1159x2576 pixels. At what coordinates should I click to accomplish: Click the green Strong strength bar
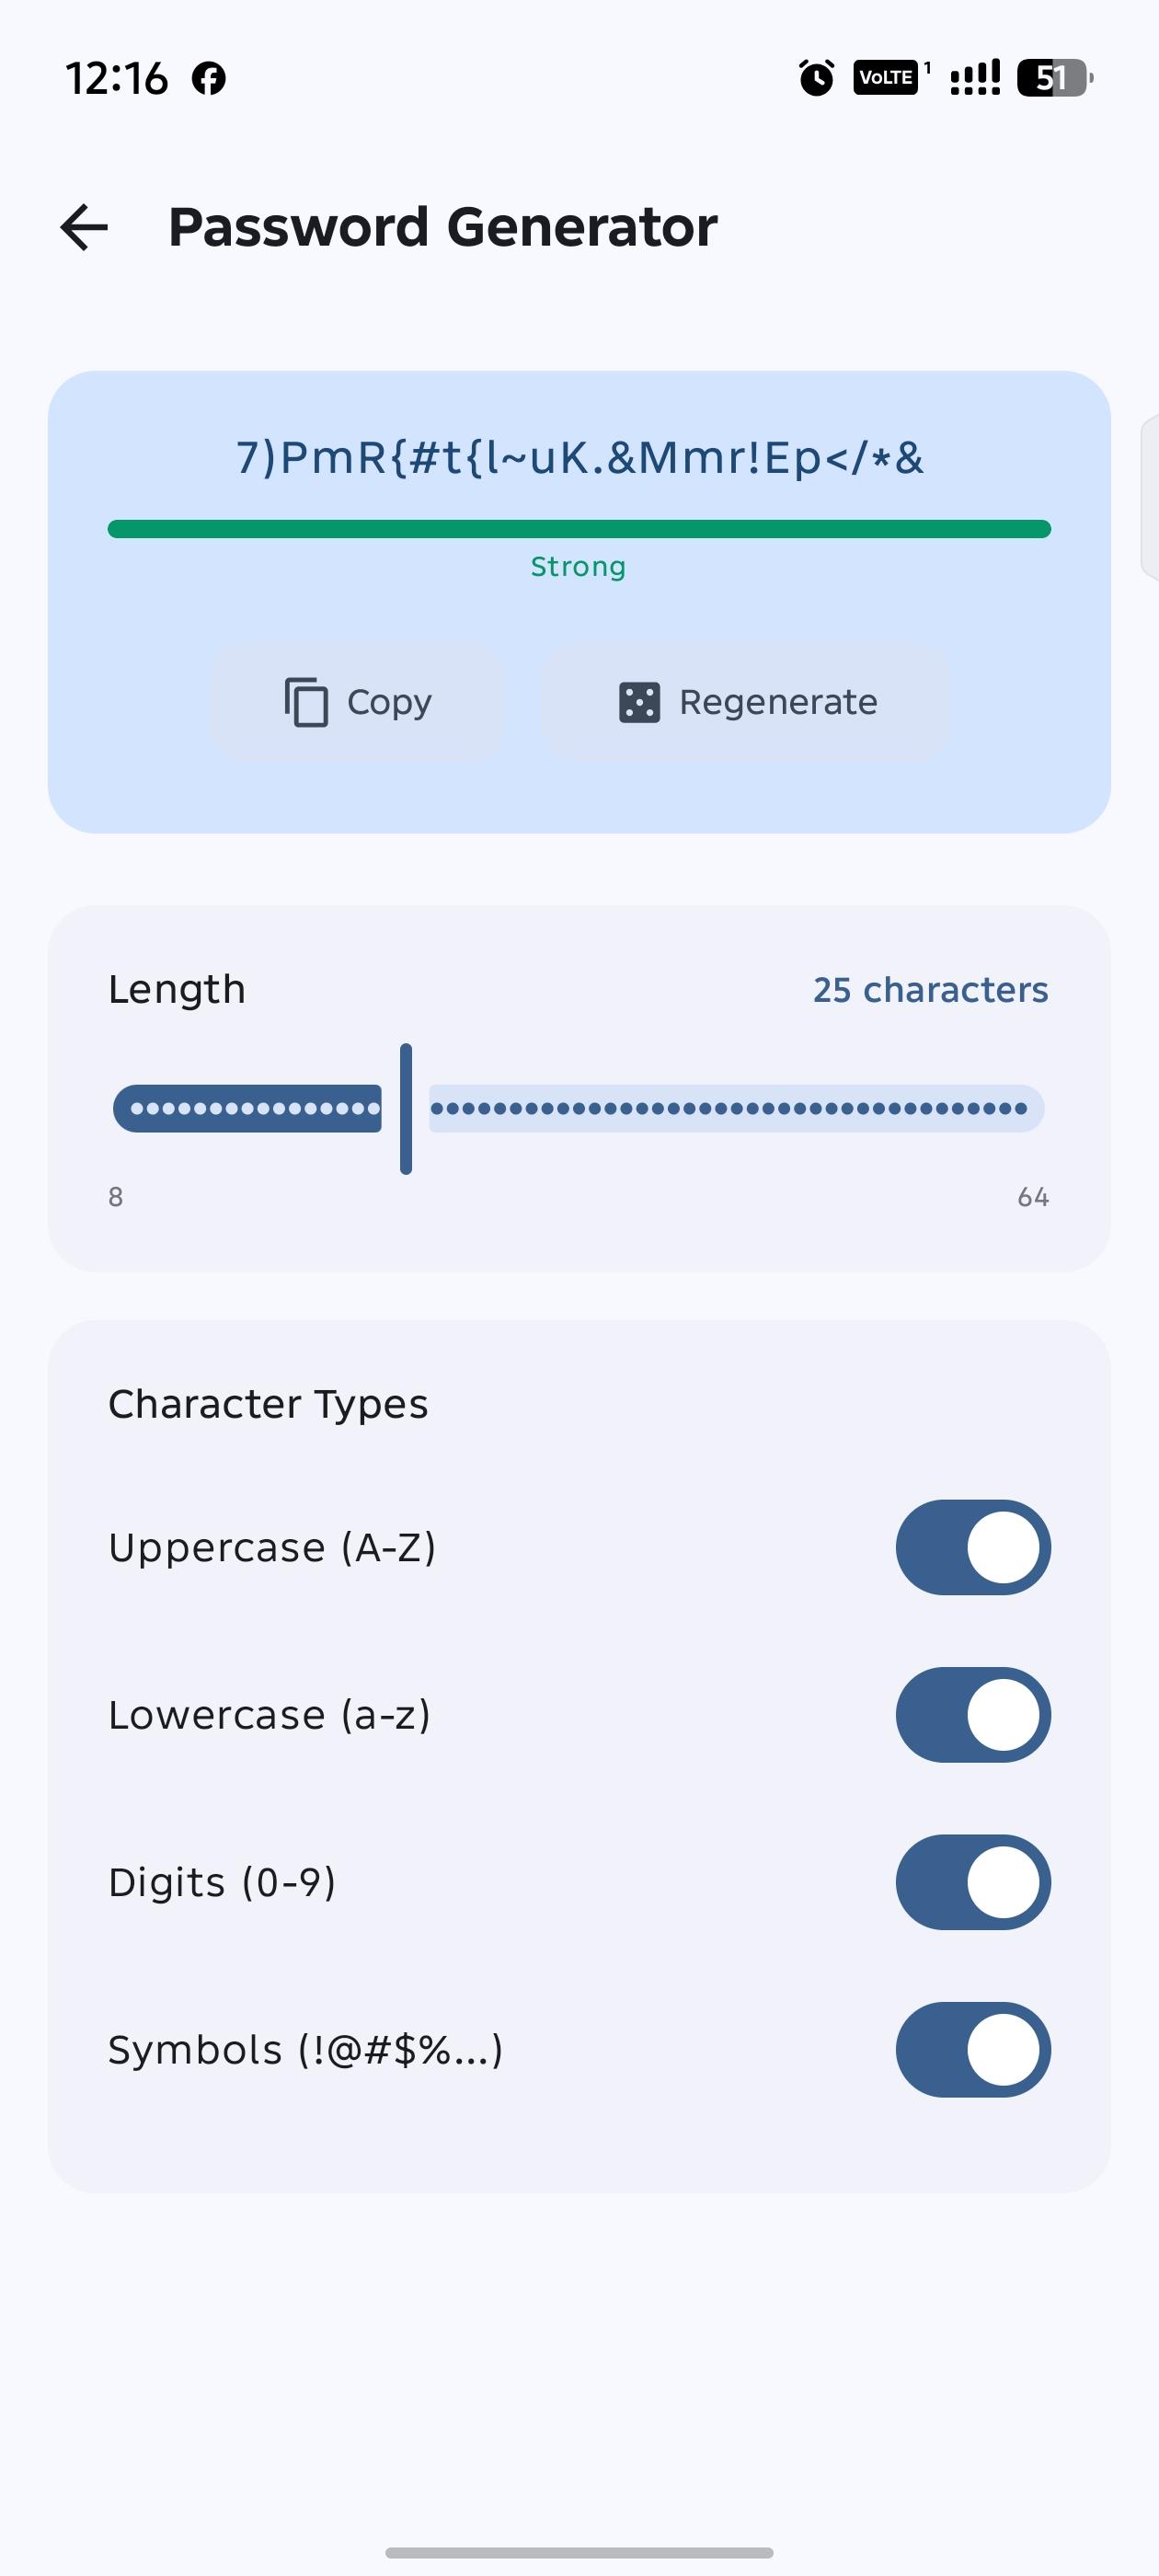click(579, 529)
